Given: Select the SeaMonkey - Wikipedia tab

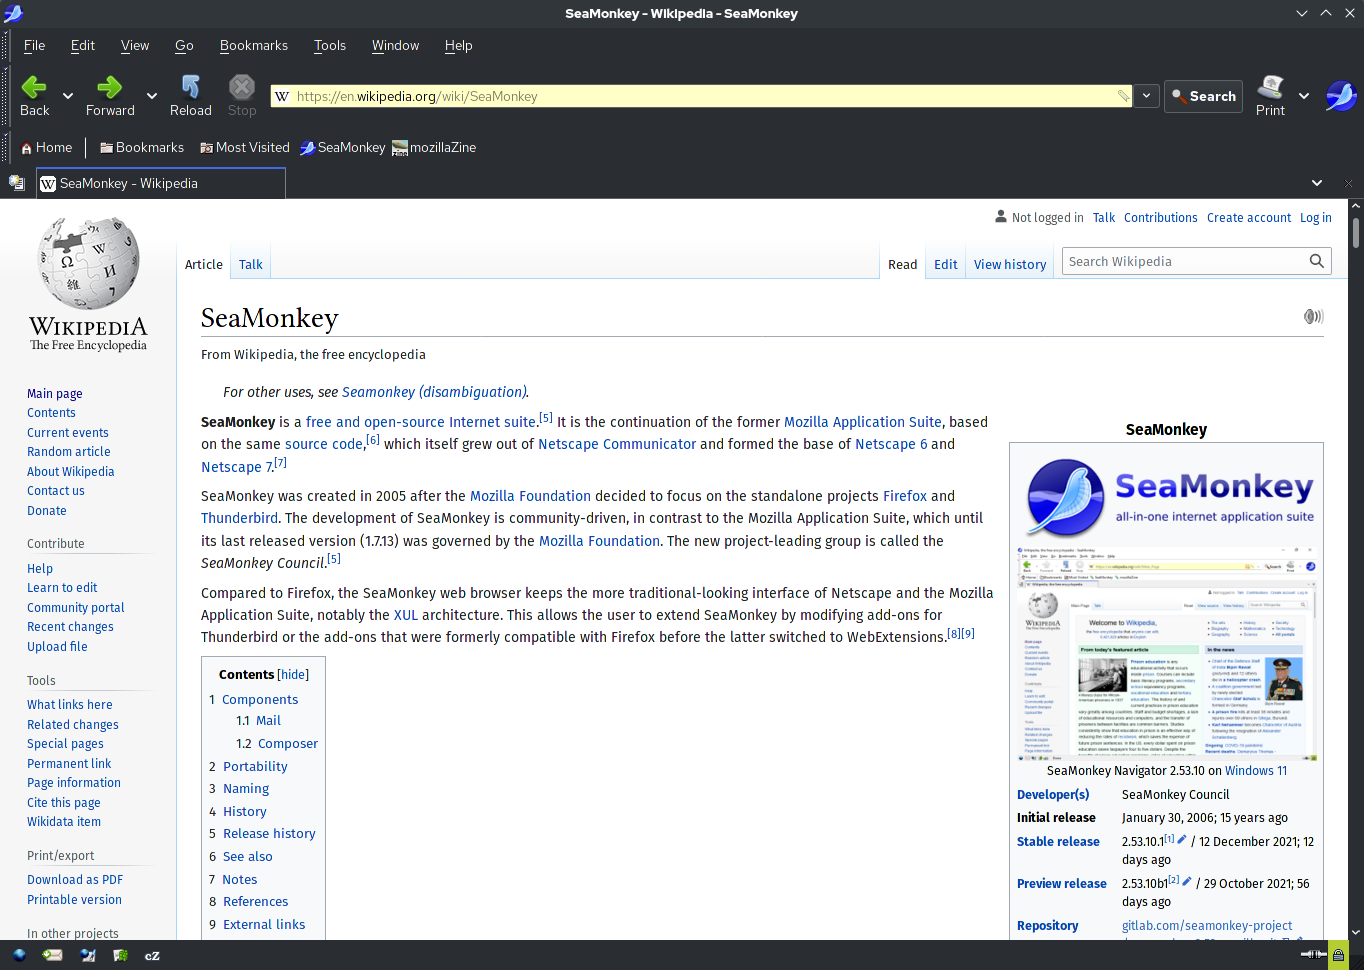Looking at the screenshot, I should (161, 183).
